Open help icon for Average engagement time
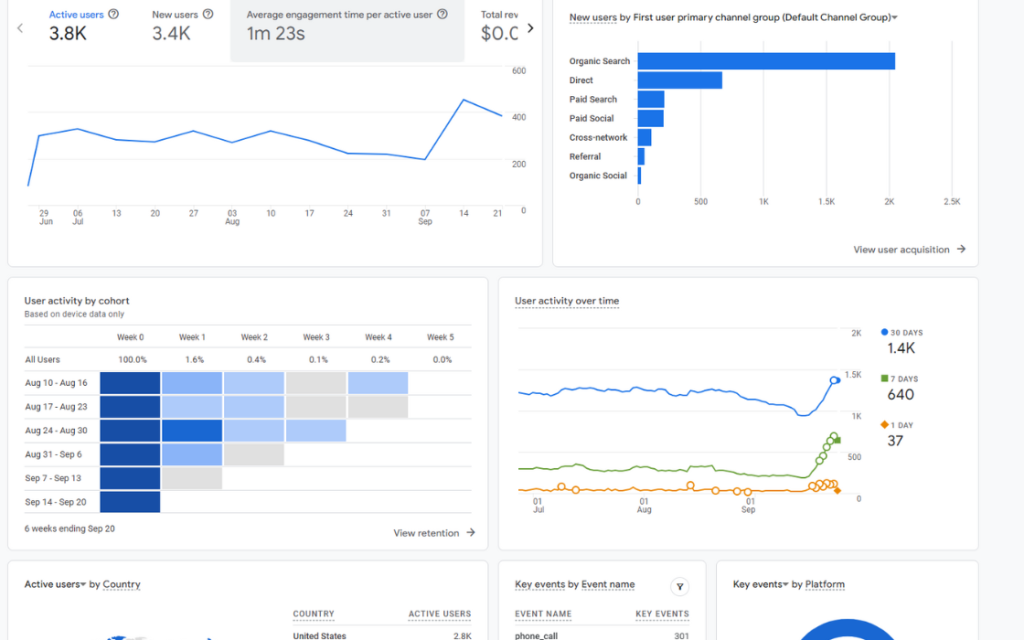The height and width of the screenshot is (640, 1024). point(442,15)
